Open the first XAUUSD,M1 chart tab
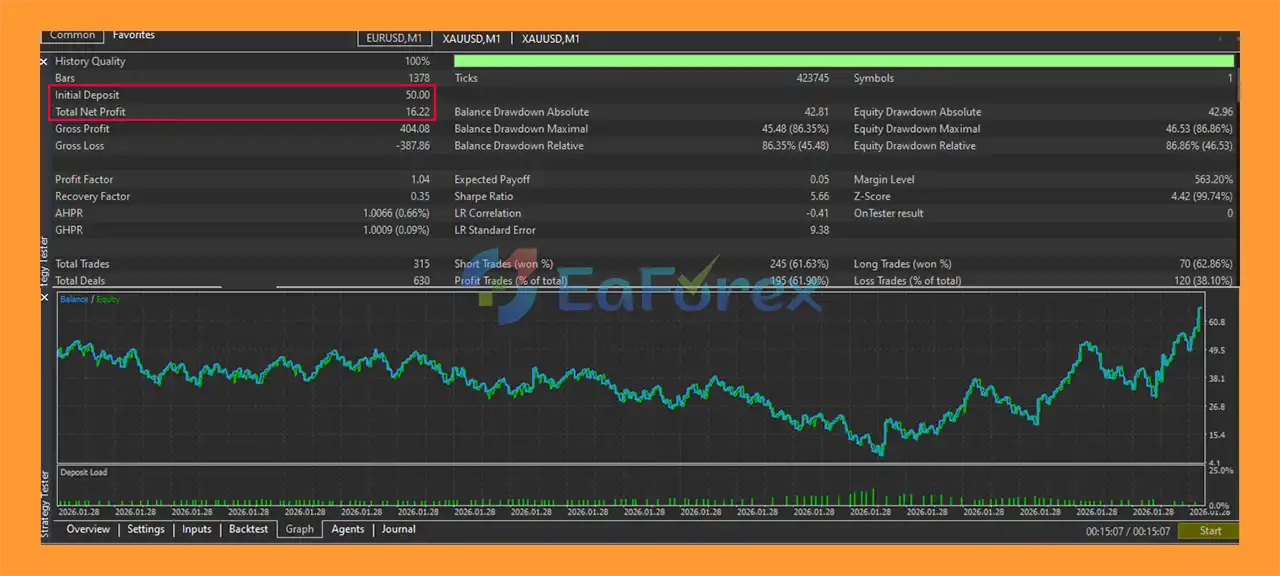The height and width of the screenshot is (576, 1280). [471, 39]
